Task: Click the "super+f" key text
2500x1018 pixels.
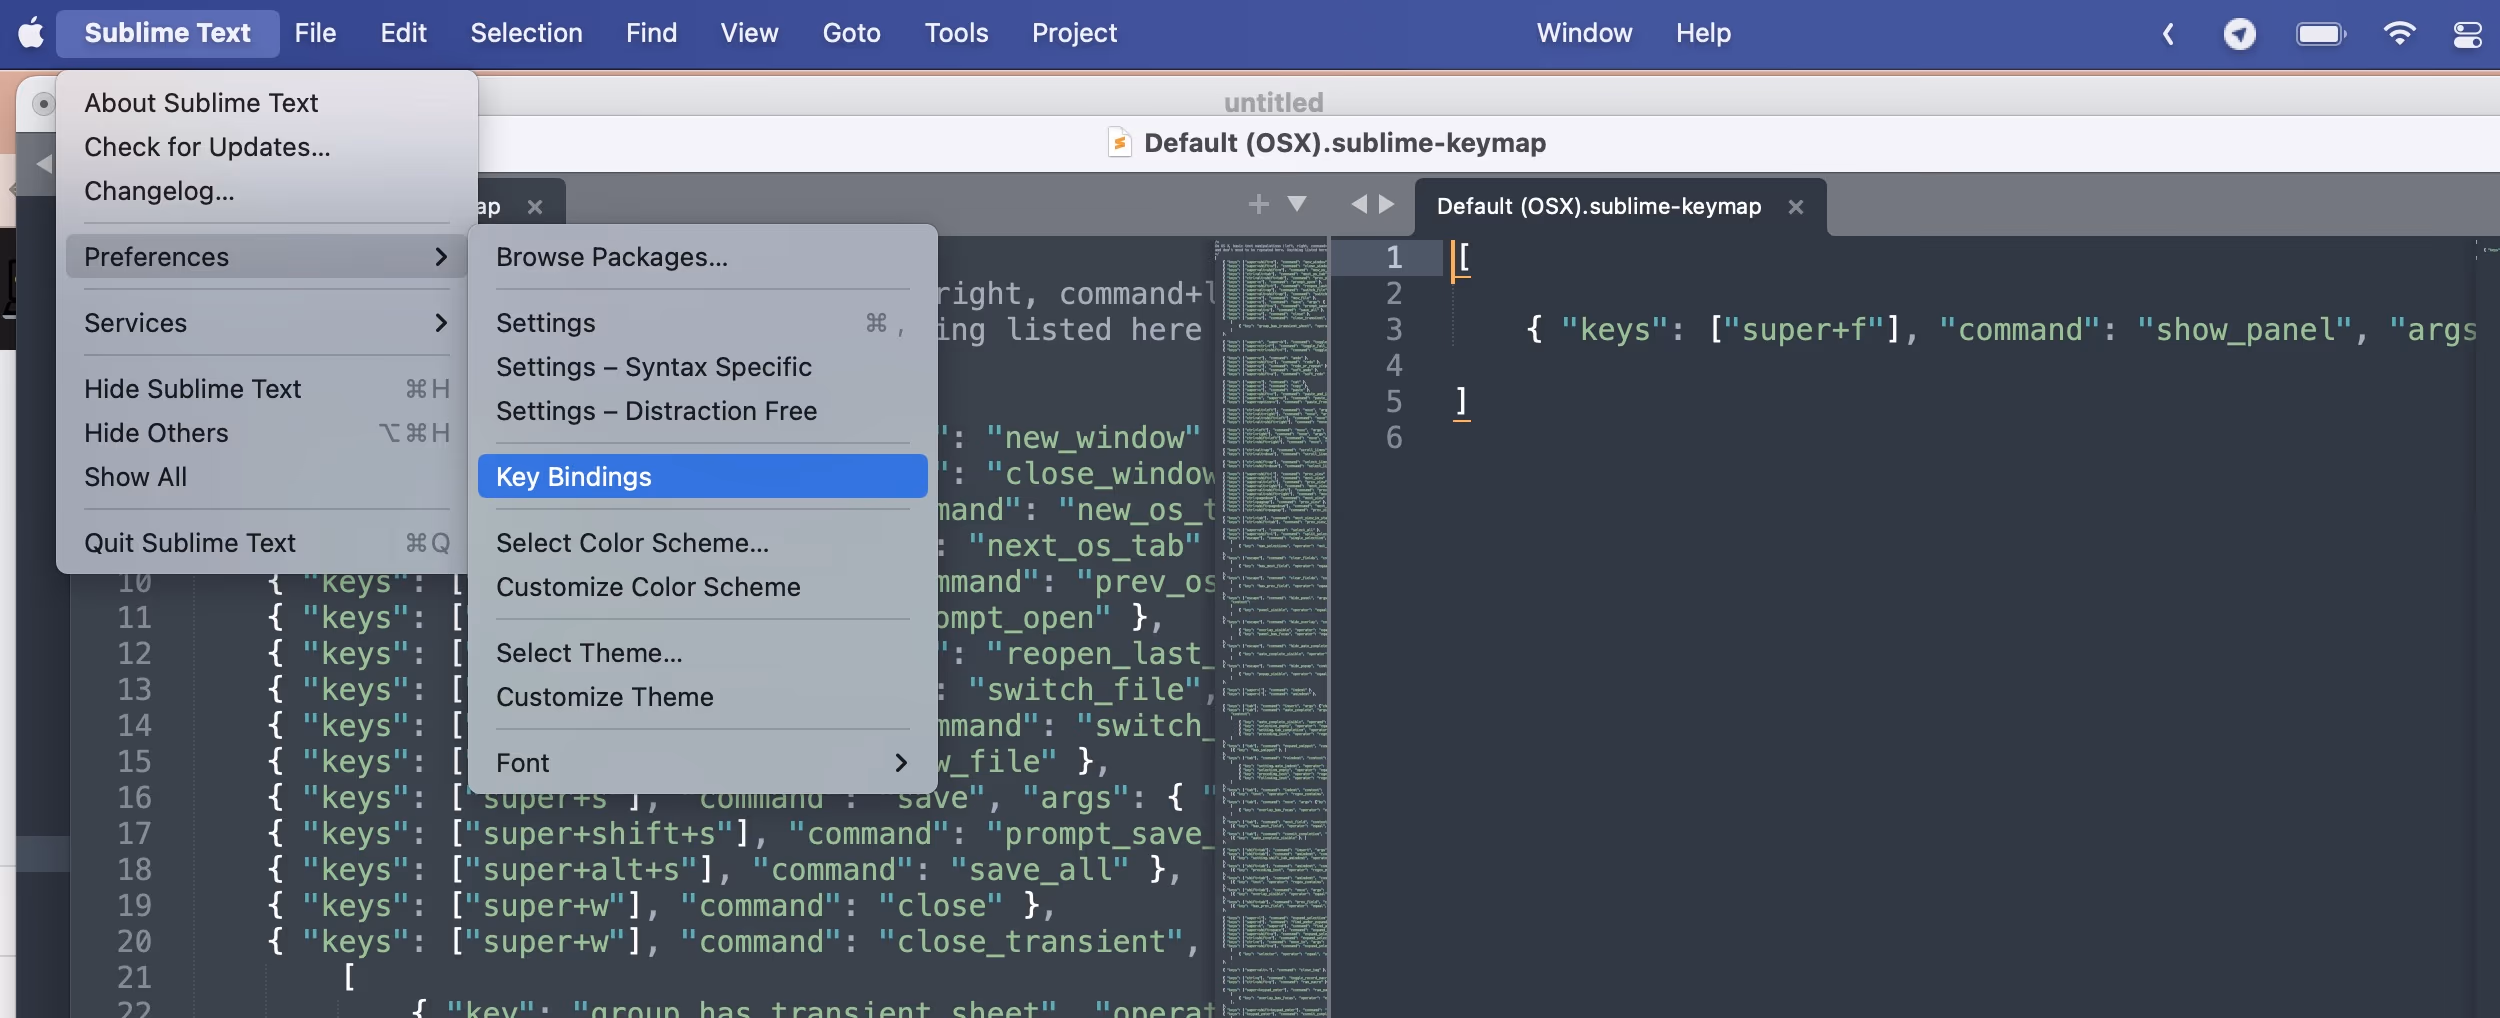Action: pyautogui.click(x=1804, y=329)
